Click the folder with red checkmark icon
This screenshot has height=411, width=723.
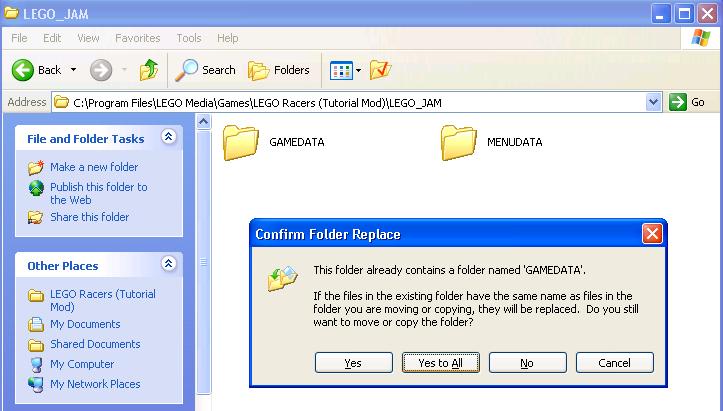click(380, 70)
